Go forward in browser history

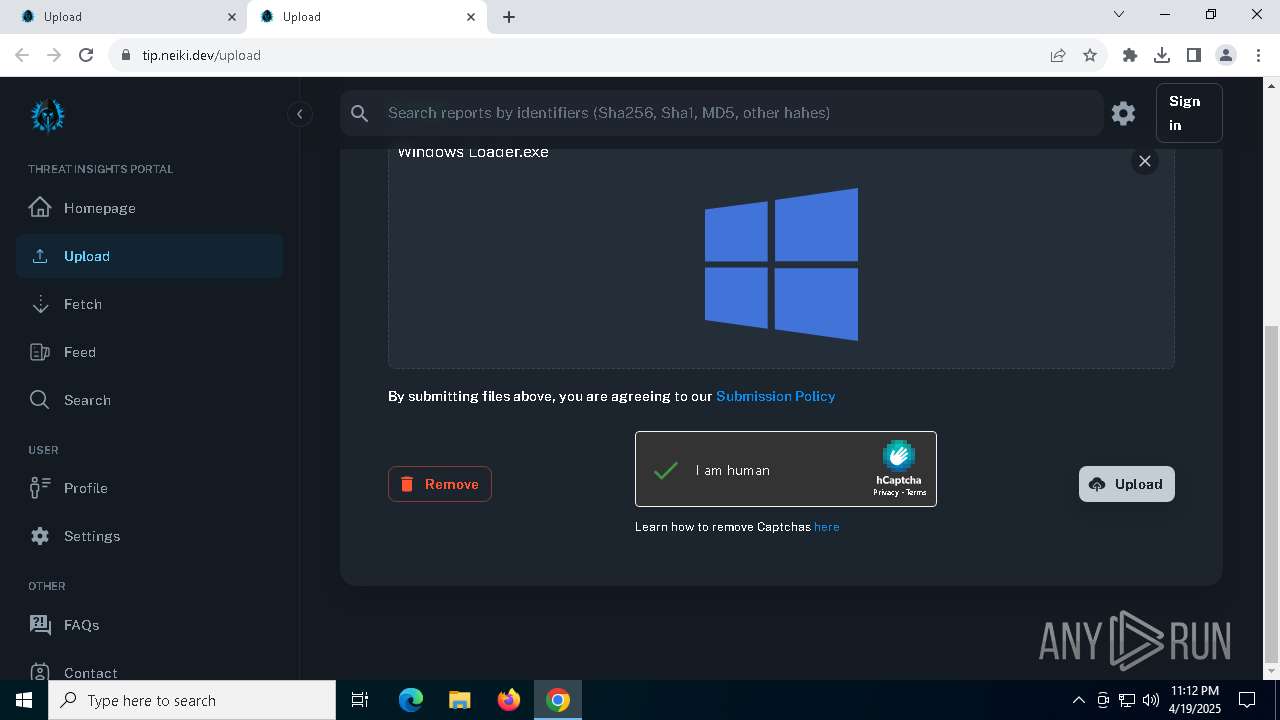point(54,55)
